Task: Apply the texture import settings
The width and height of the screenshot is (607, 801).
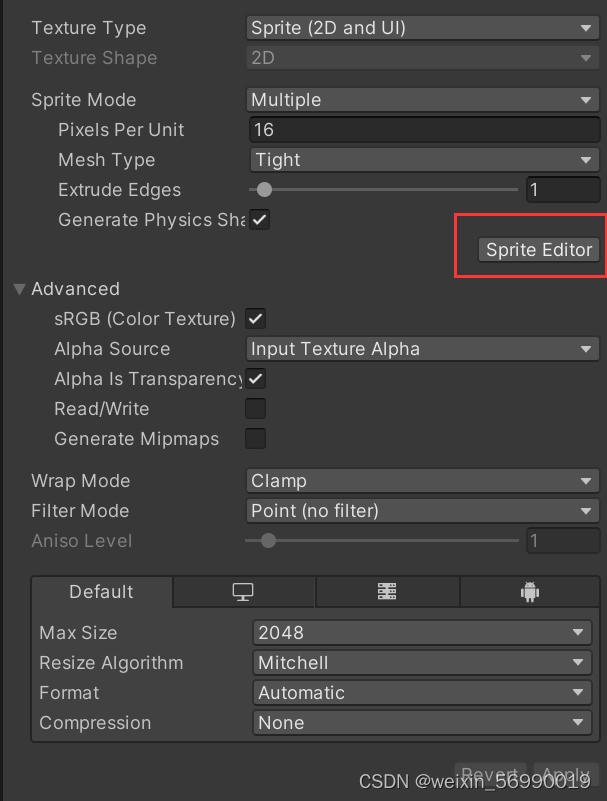Action: tap(565, 774)
